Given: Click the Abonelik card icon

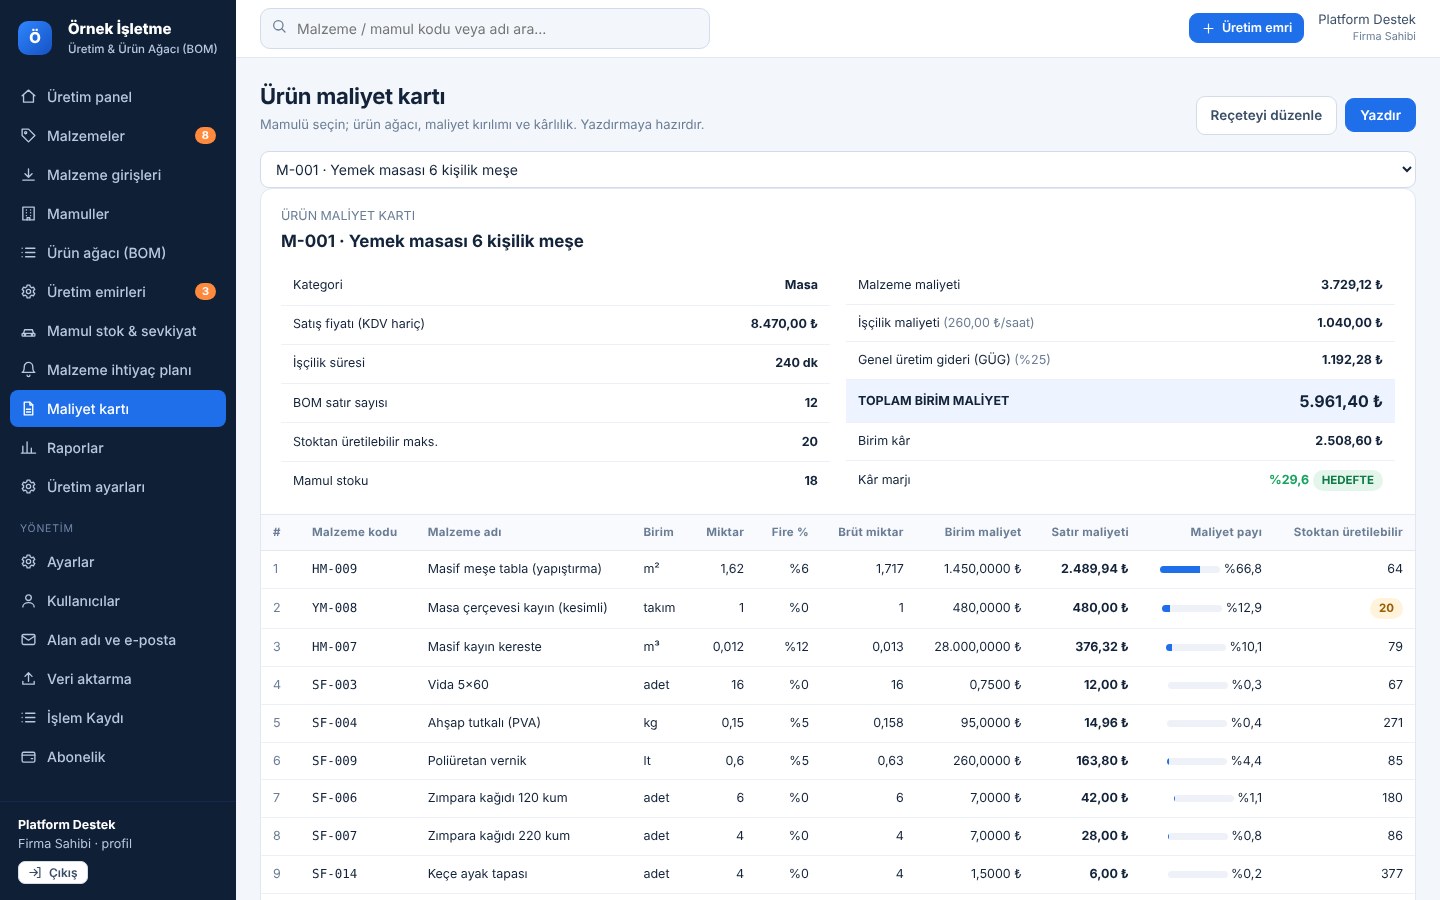Looking at the screenshot, I should [x=28, y=757].
